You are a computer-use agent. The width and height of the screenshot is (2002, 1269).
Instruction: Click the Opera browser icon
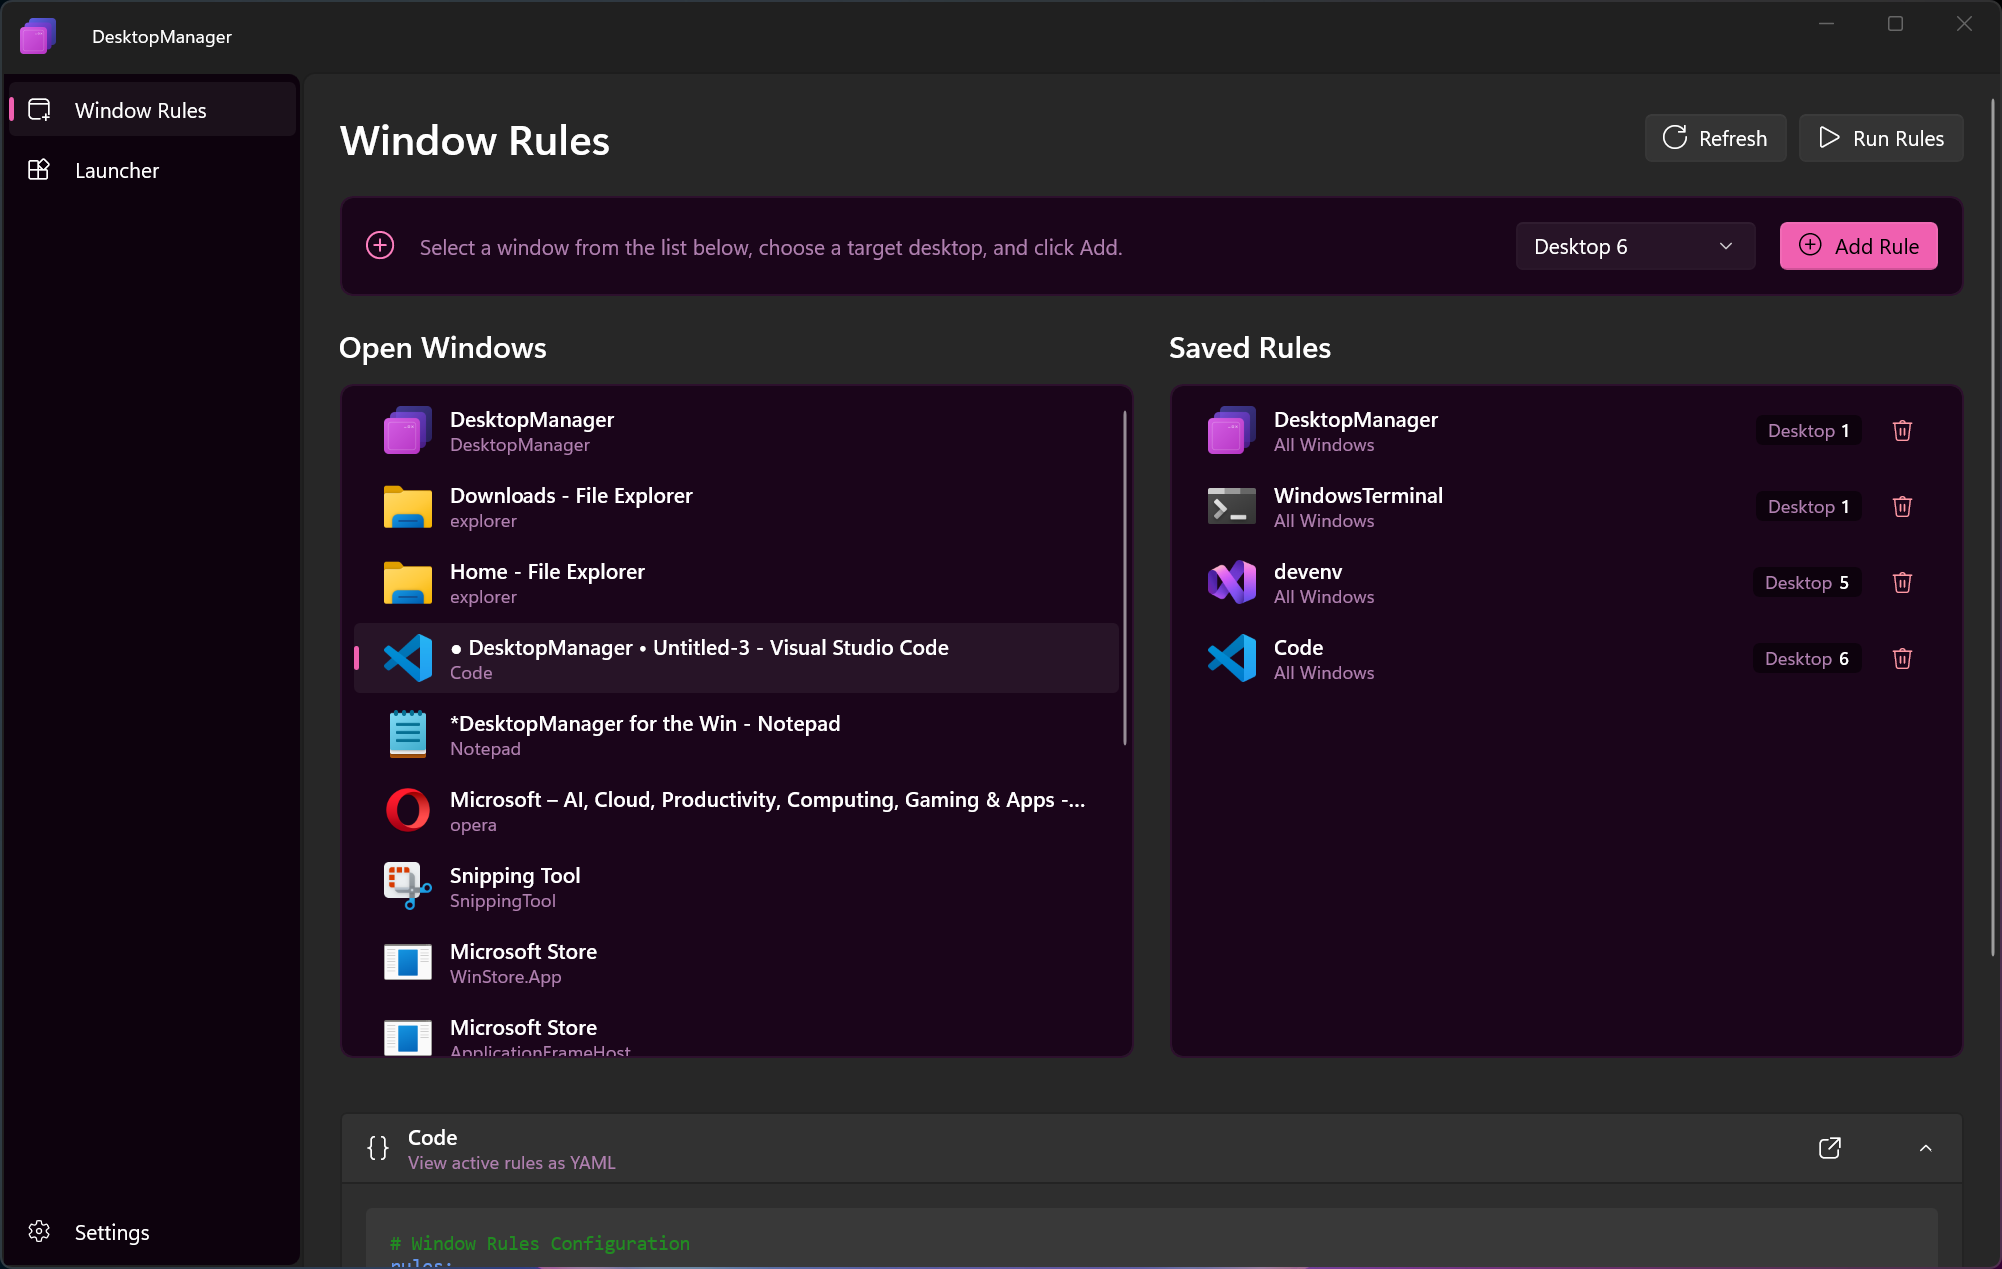(407, 810)
